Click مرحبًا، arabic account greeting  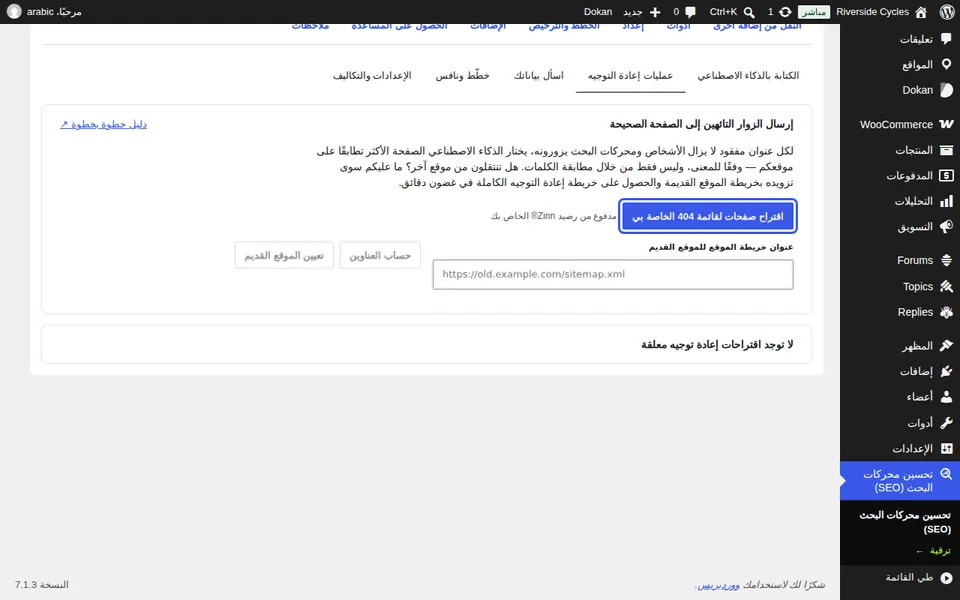pyautogui.click(x=54, y=12)
